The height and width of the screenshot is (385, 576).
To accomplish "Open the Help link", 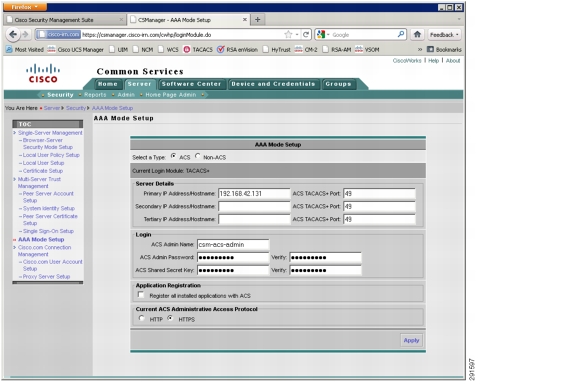I will click(433, 61).
